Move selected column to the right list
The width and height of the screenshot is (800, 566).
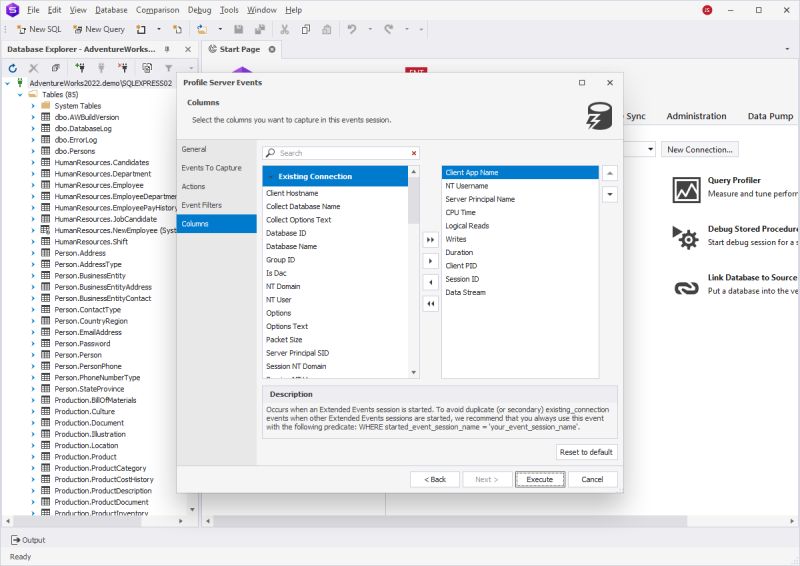[431, 261]
